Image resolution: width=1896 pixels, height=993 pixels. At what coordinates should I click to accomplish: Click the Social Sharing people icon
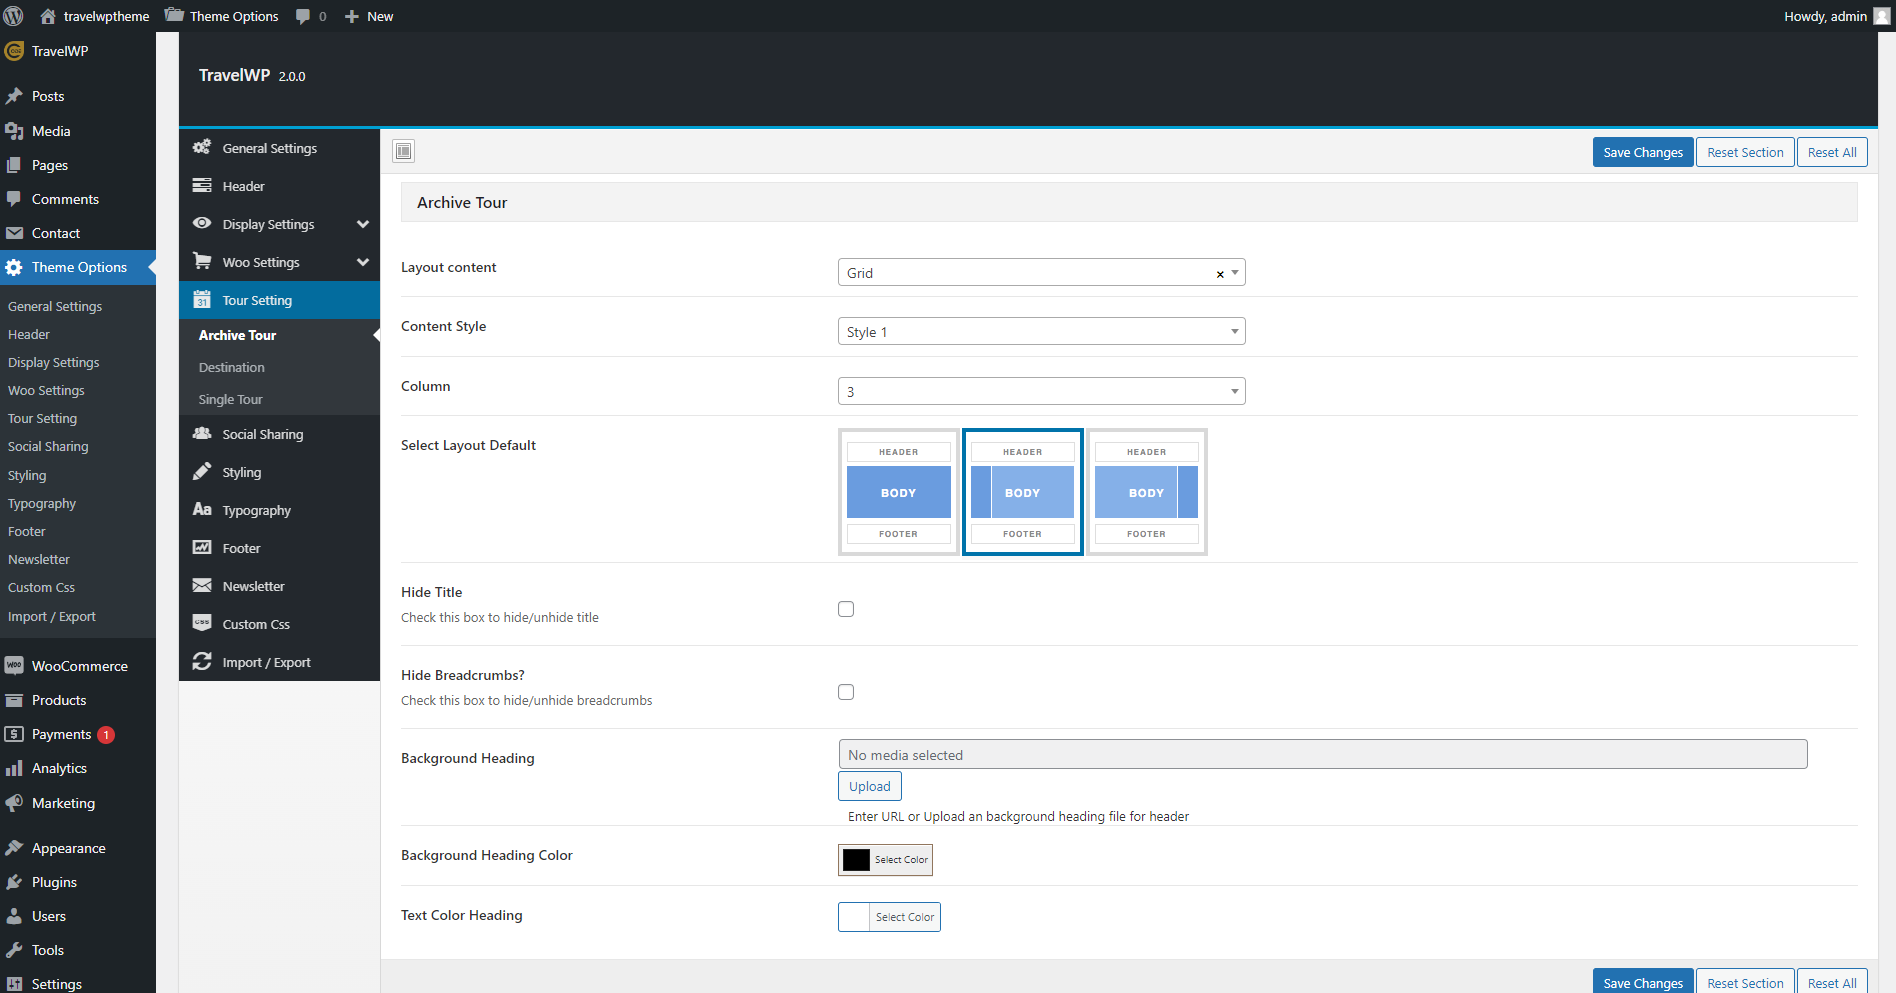point(202,433)
